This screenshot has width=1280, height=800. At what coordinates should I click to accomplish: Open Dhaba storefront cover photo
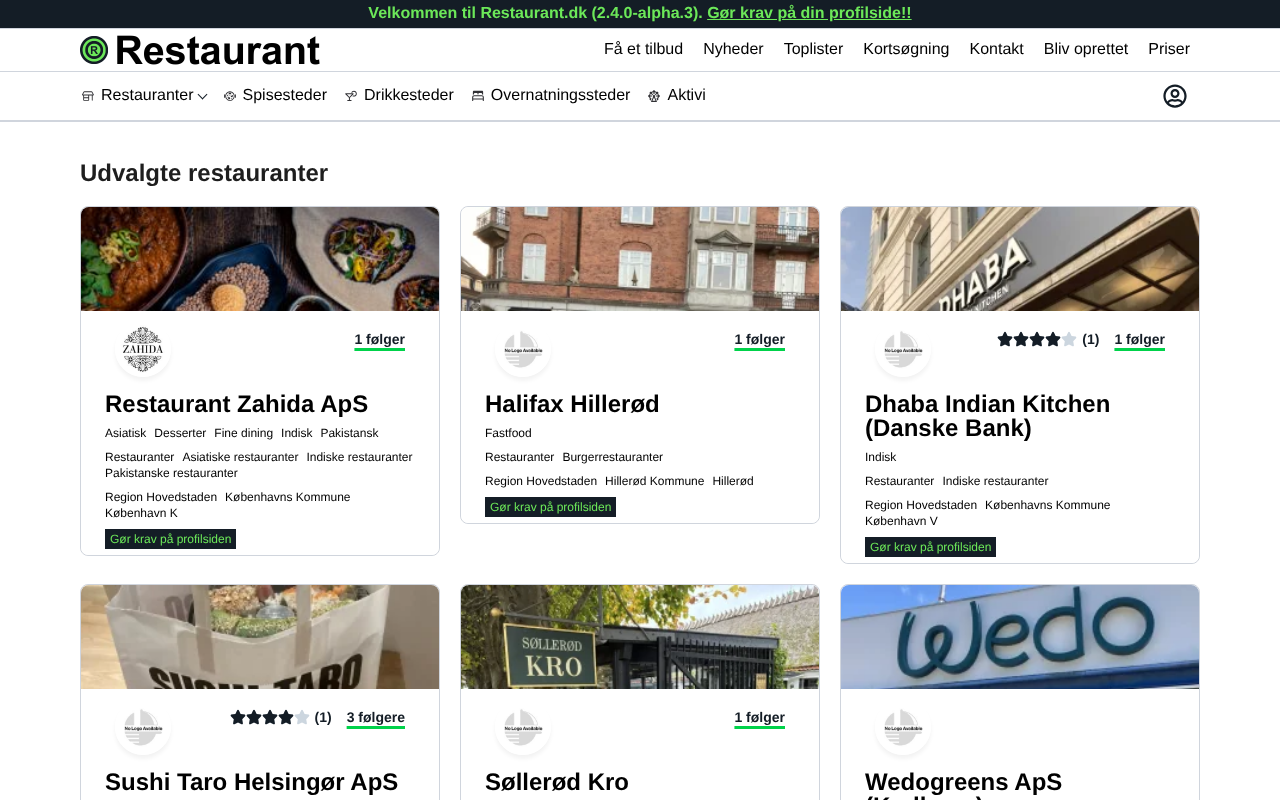coord(1020,259)
